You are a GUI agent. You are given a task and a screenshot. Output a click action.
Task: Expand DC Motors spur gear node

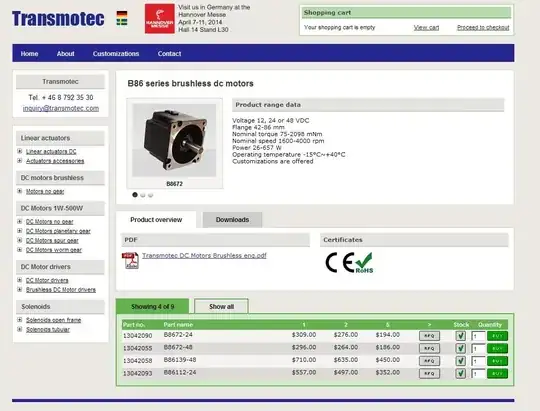click(x=20, y=240)
